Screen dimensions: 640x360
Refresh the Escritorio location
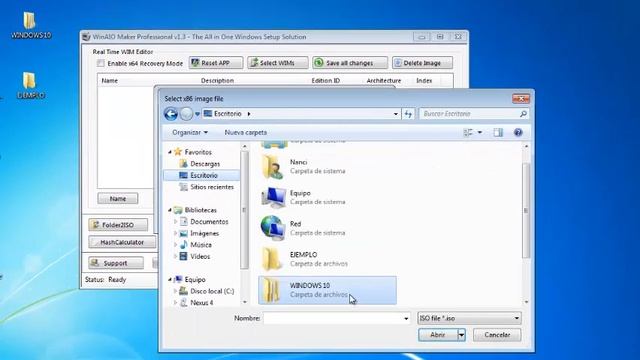pyautogui.click(x=408, y=114)
